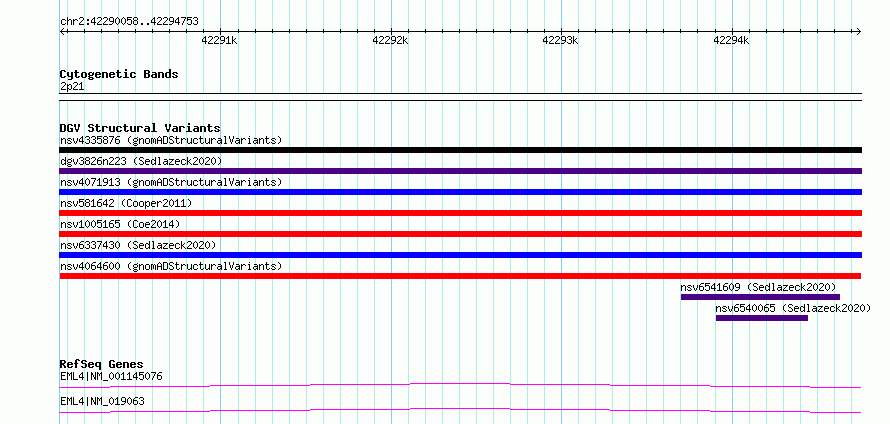890x424 pixels.
Task: Select the dgv3826n223 purple variant bar
Action: 460,171
